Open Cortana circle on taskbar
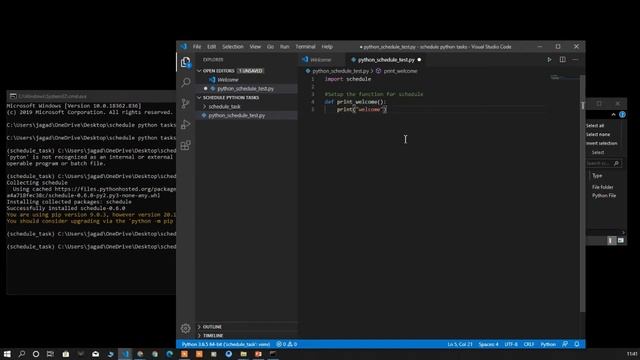 (36, 354)
